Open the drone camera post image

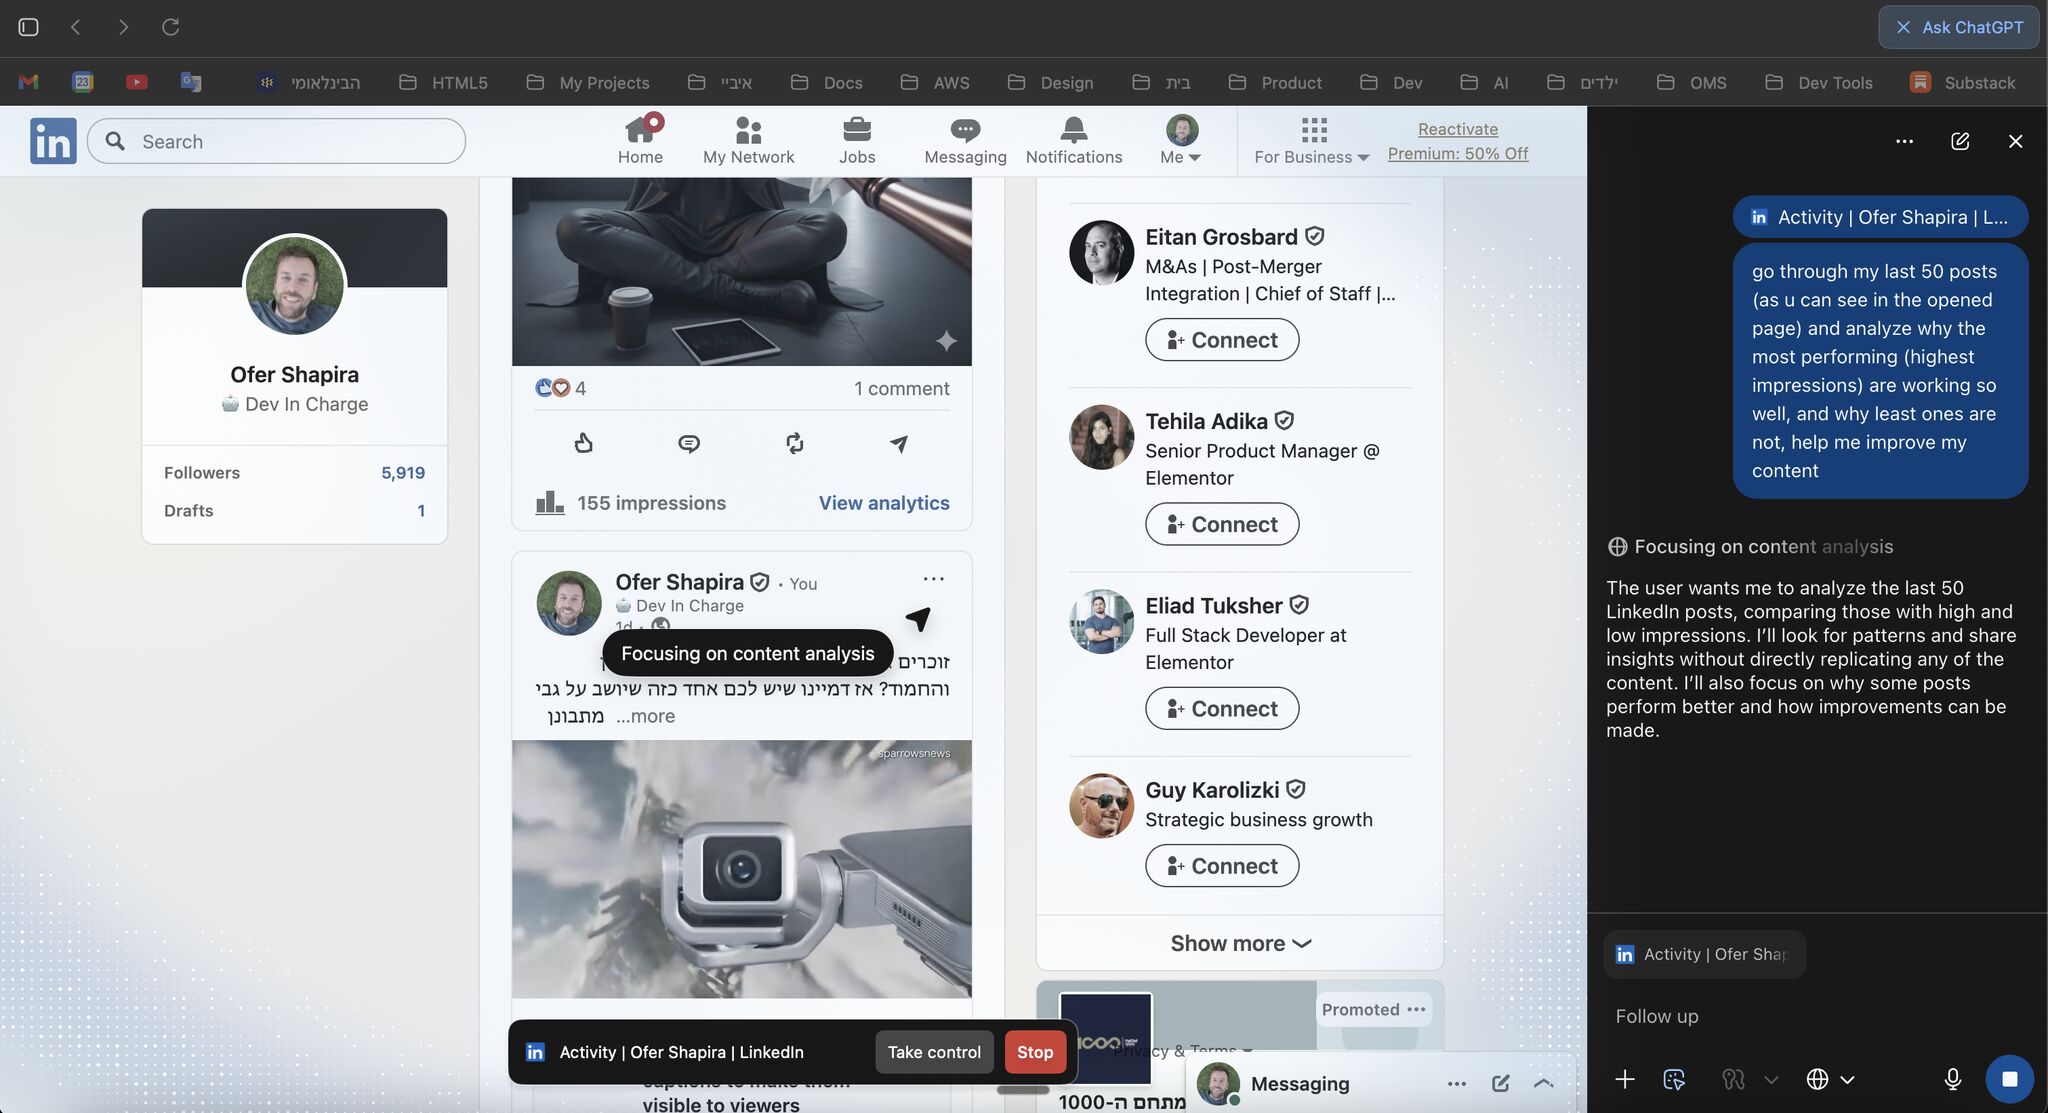pyautogui.click(x=741, y=869)
